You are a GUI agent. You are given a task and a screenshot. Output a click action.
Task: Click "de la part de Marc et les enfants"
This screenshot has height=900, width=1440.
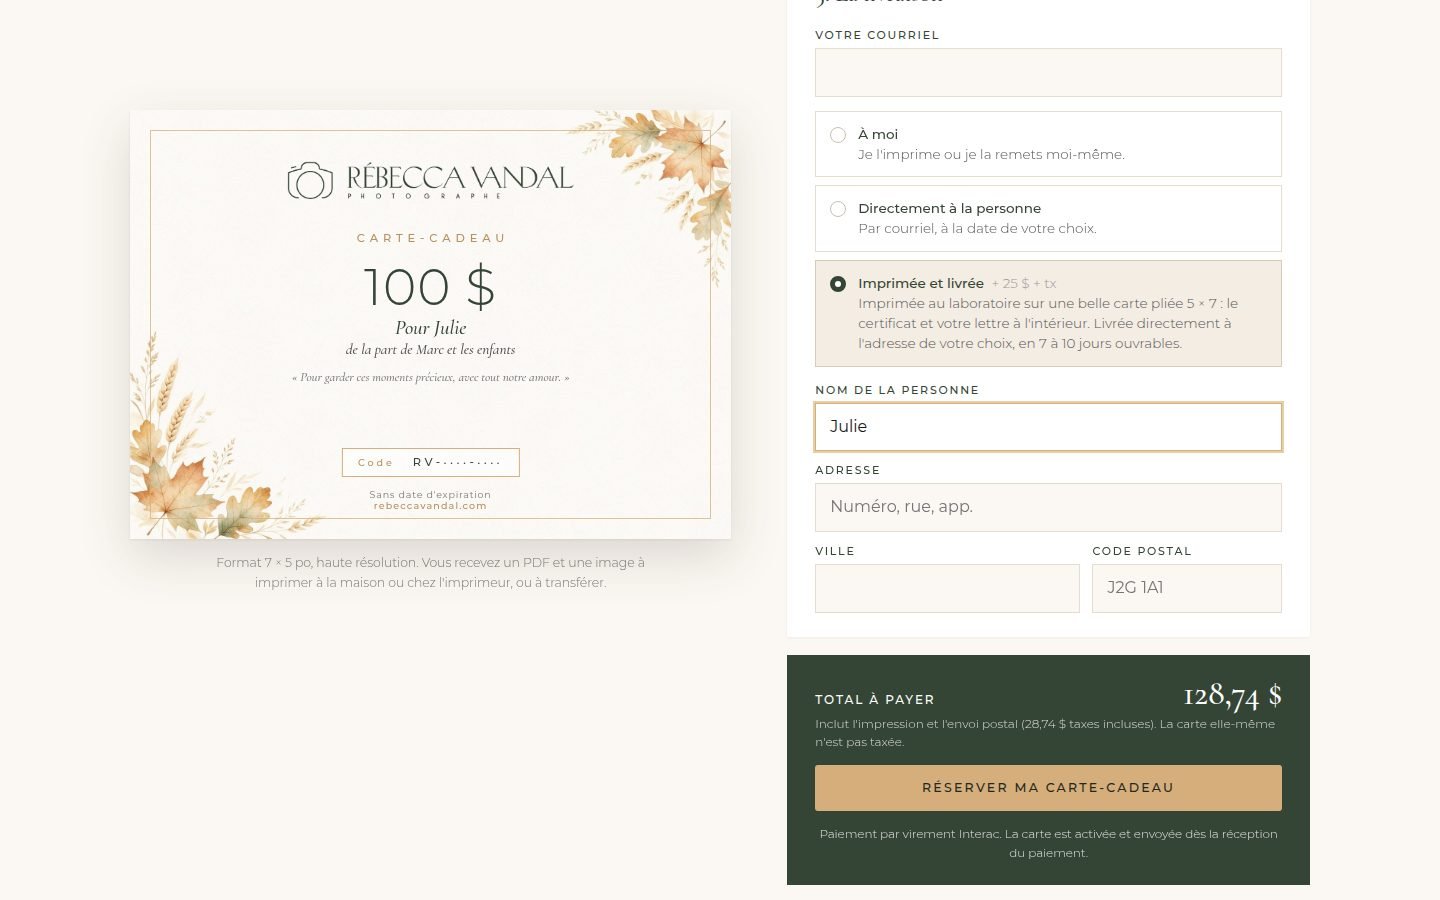pyautogui.click(x=430, y=350)
